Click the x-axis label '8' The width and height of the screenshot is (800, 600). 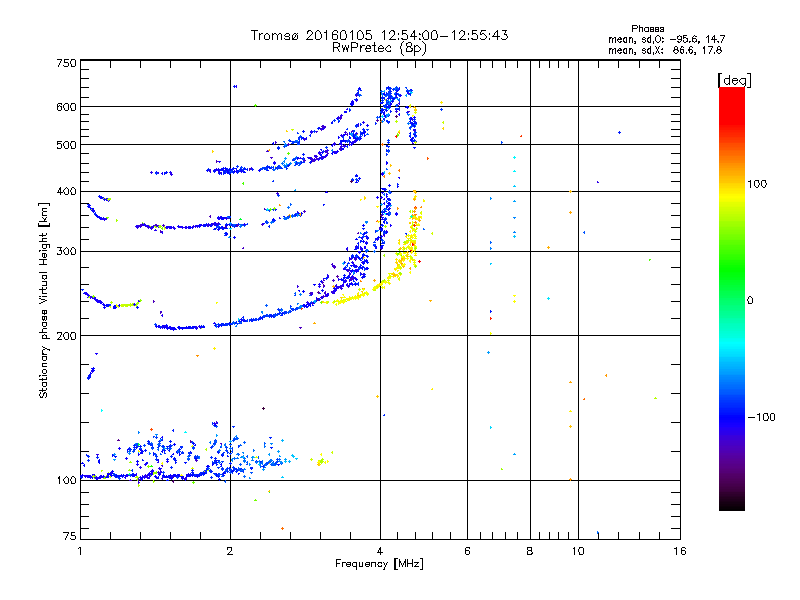click(530, 551)
